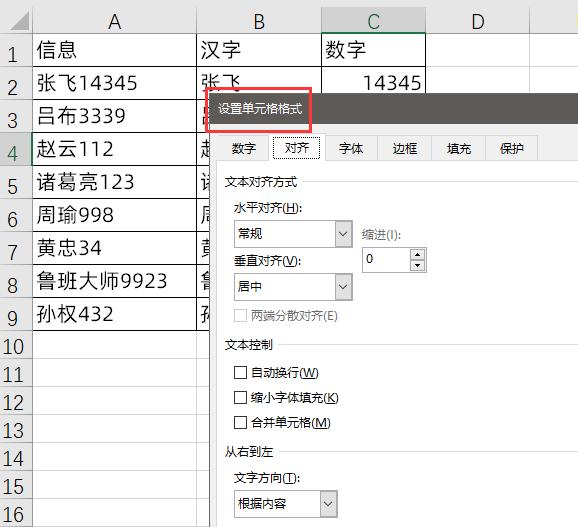Go to the 边框 tab

pyautogui.click(x=404, y=149)
